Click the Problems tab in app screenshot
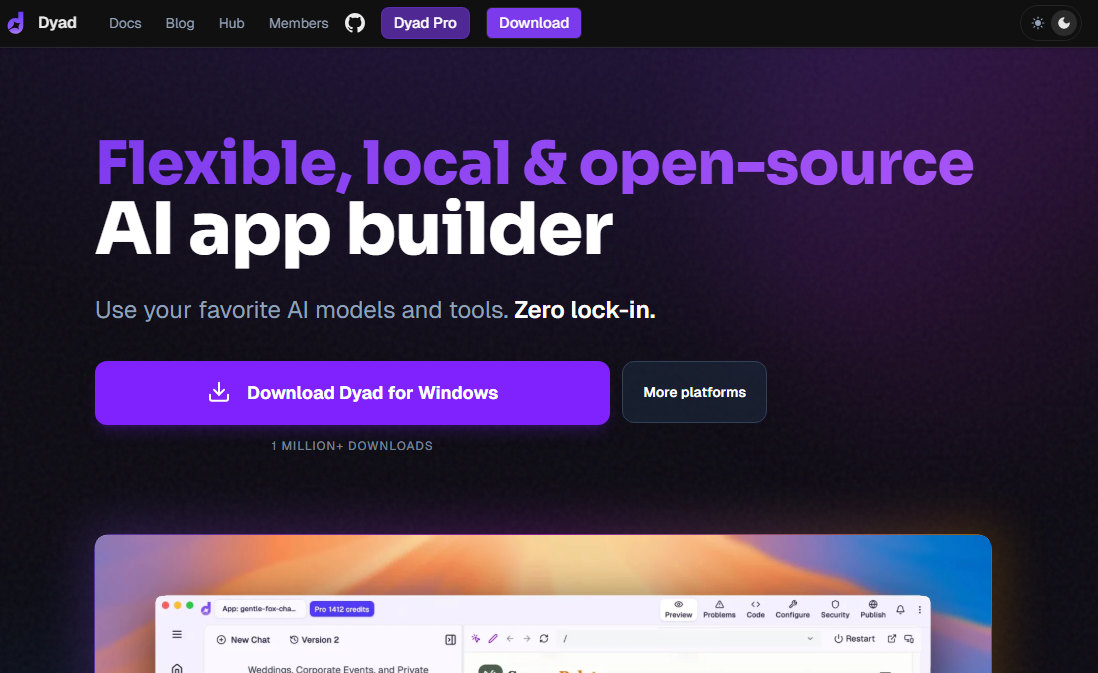The image size is (1098, 673). click(x=719, y=609)
